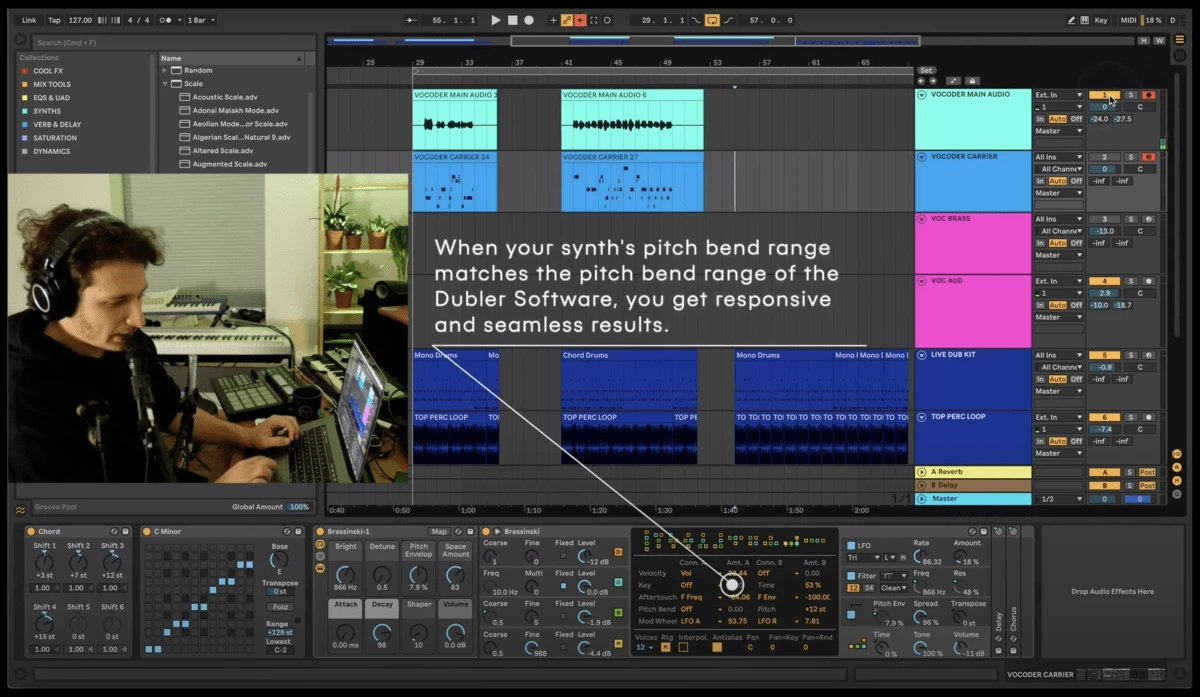Toggle the Automation Arm icon
The height and width of the screenshot is (697, 1200).
566,20
